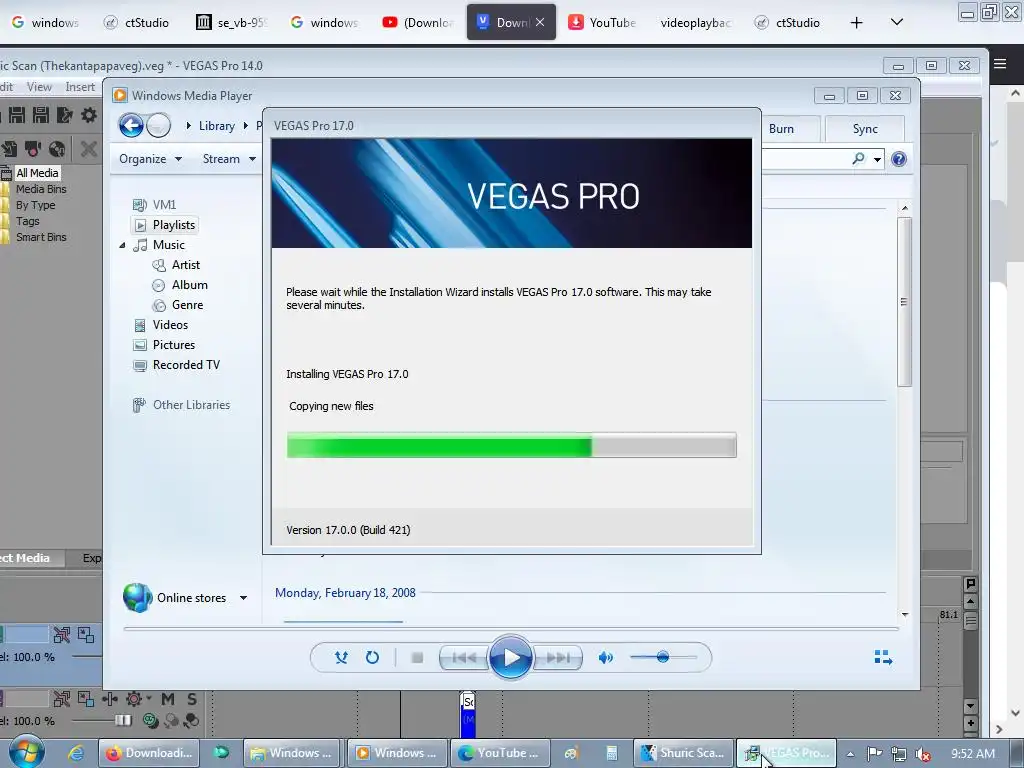This screenshot has height=768, width=1024.
Task: Open the Sync tab
Action: 865,129
